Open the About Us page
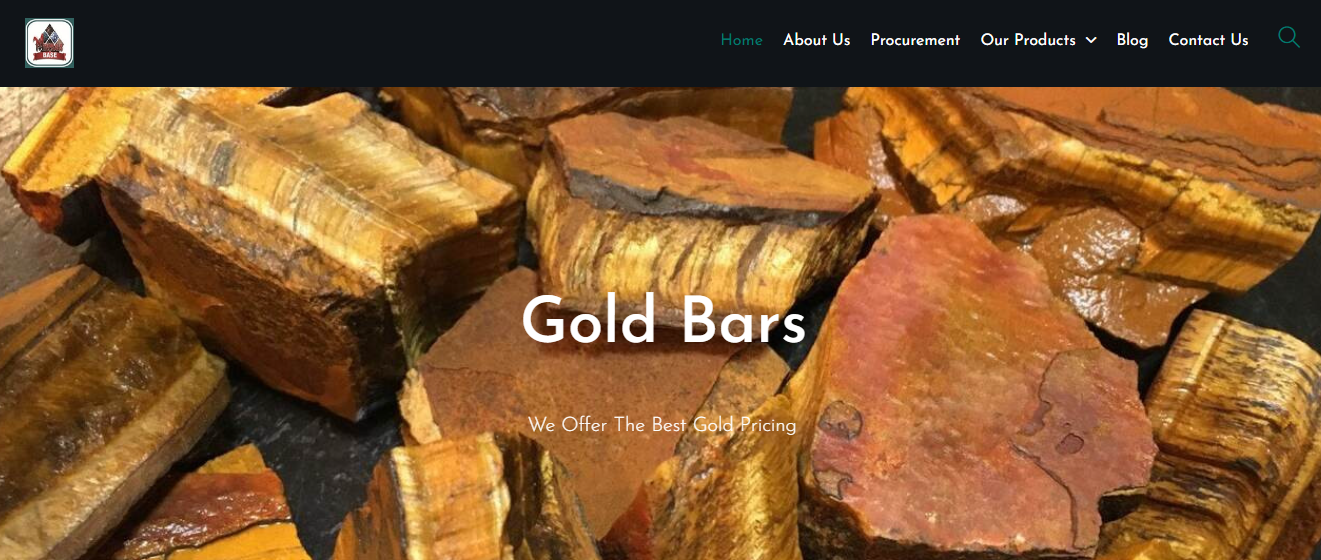 tap(816, 40)
